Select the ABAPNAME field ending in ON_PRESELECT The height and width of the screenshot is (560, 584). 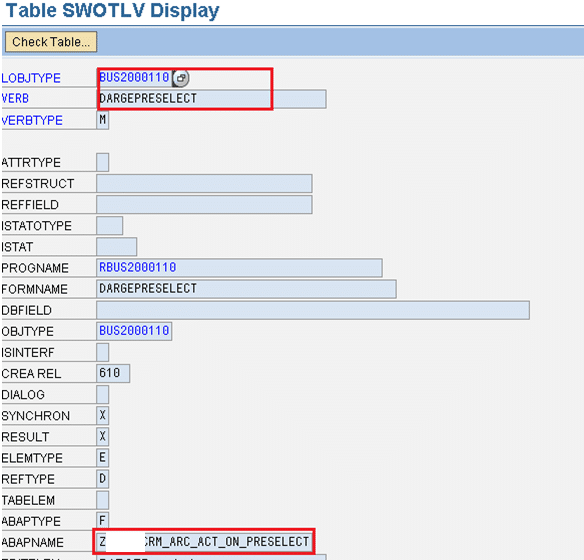coord(204,542)
